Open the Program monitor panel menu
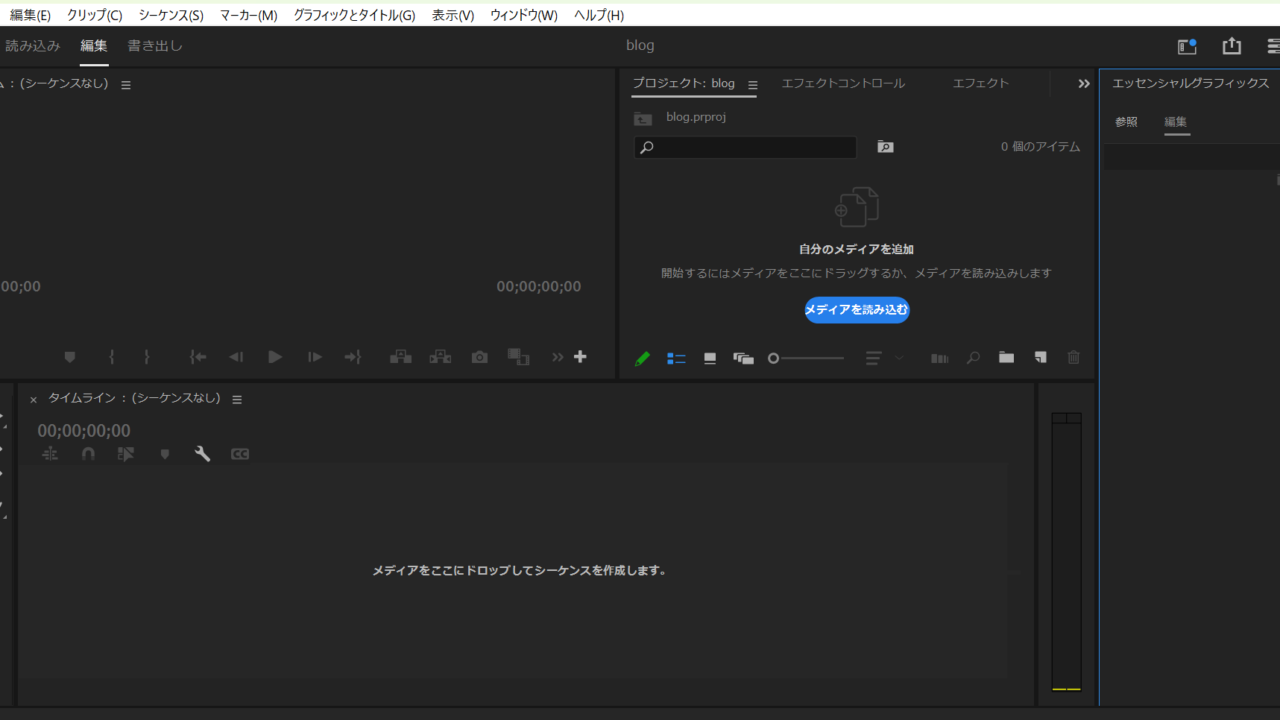Viewport: 1280px width, 720px height. coord(126,85)
